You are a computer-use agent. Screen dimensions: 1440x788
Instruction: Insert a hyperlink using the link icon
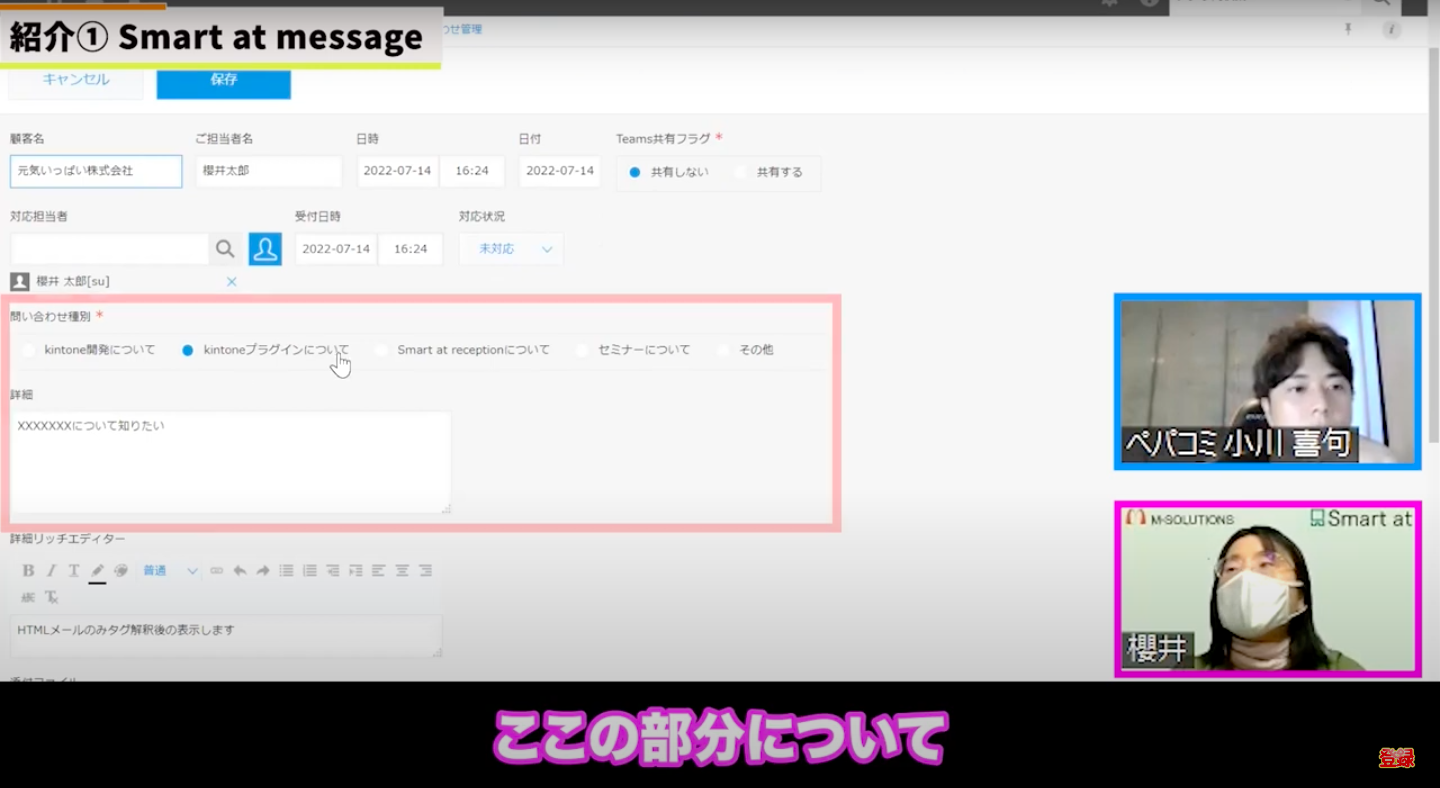pos(216,571)
